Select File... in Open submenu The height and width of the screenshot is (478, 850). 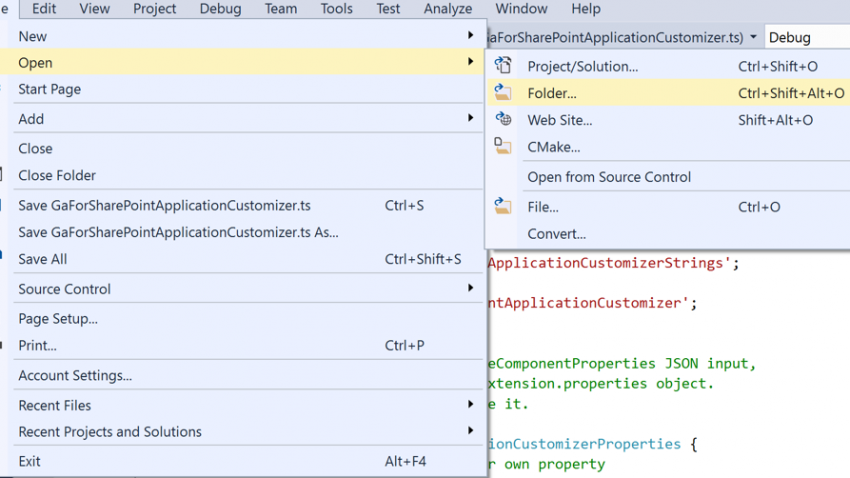click(668, 206)
